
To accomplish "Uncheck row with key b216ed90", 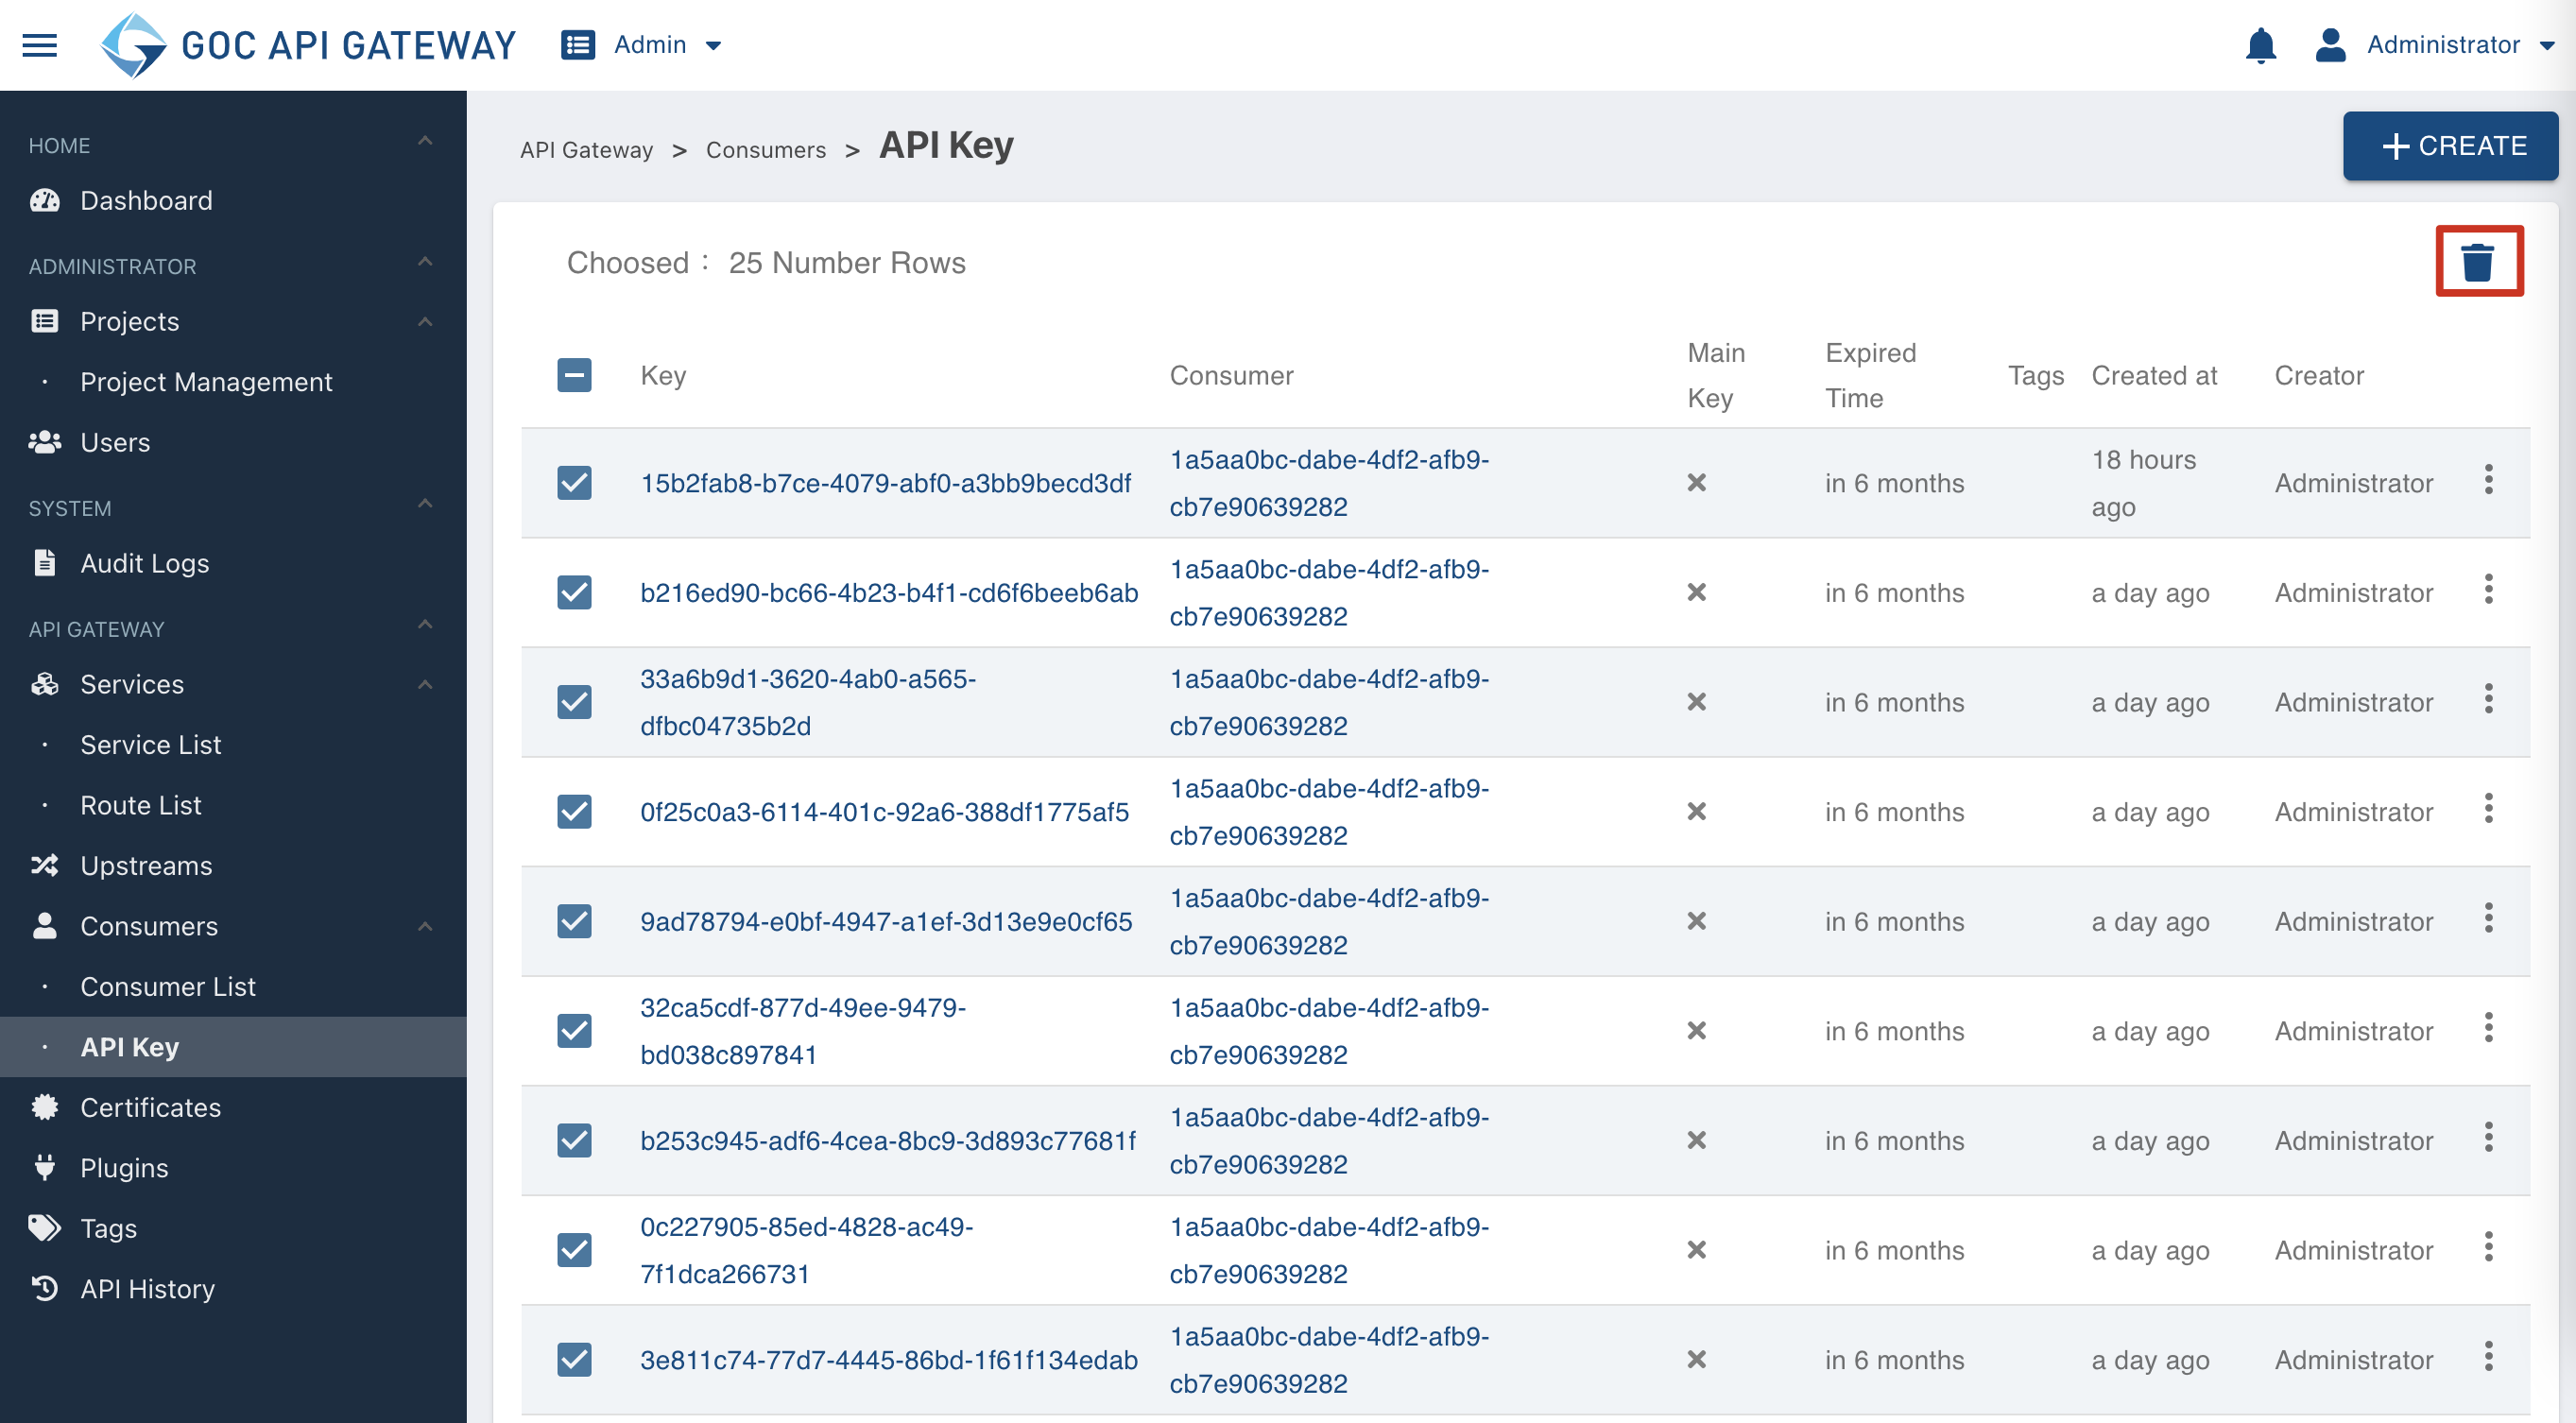I will coord(574,593).
